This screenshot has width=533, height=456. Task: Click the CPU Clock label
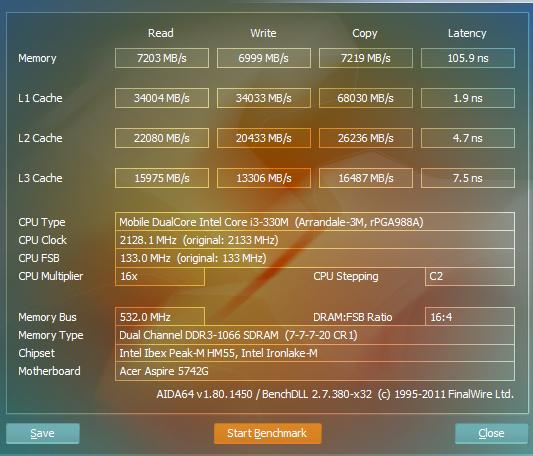tap(42, 240)
